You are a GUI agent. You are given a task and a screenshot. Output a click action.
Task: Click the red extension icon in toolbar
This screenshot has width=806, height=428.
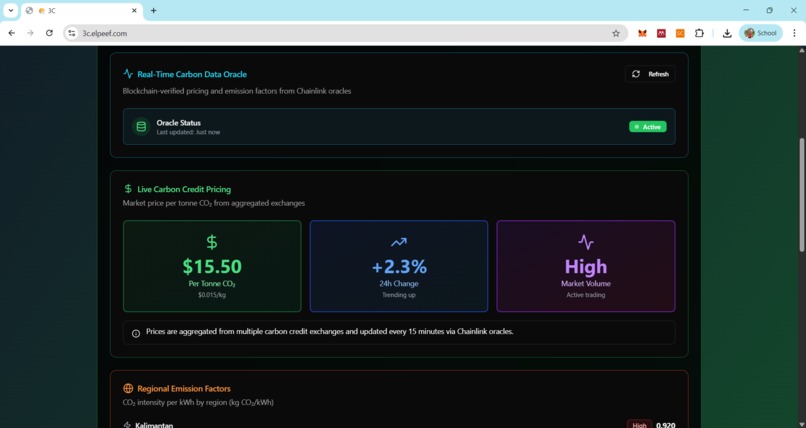[x=661, y=33]
